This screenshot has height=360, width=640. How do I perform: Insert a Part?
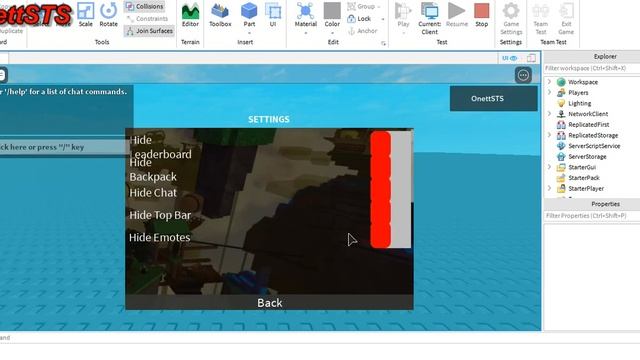pyautogui.click(x=249, y=15)
